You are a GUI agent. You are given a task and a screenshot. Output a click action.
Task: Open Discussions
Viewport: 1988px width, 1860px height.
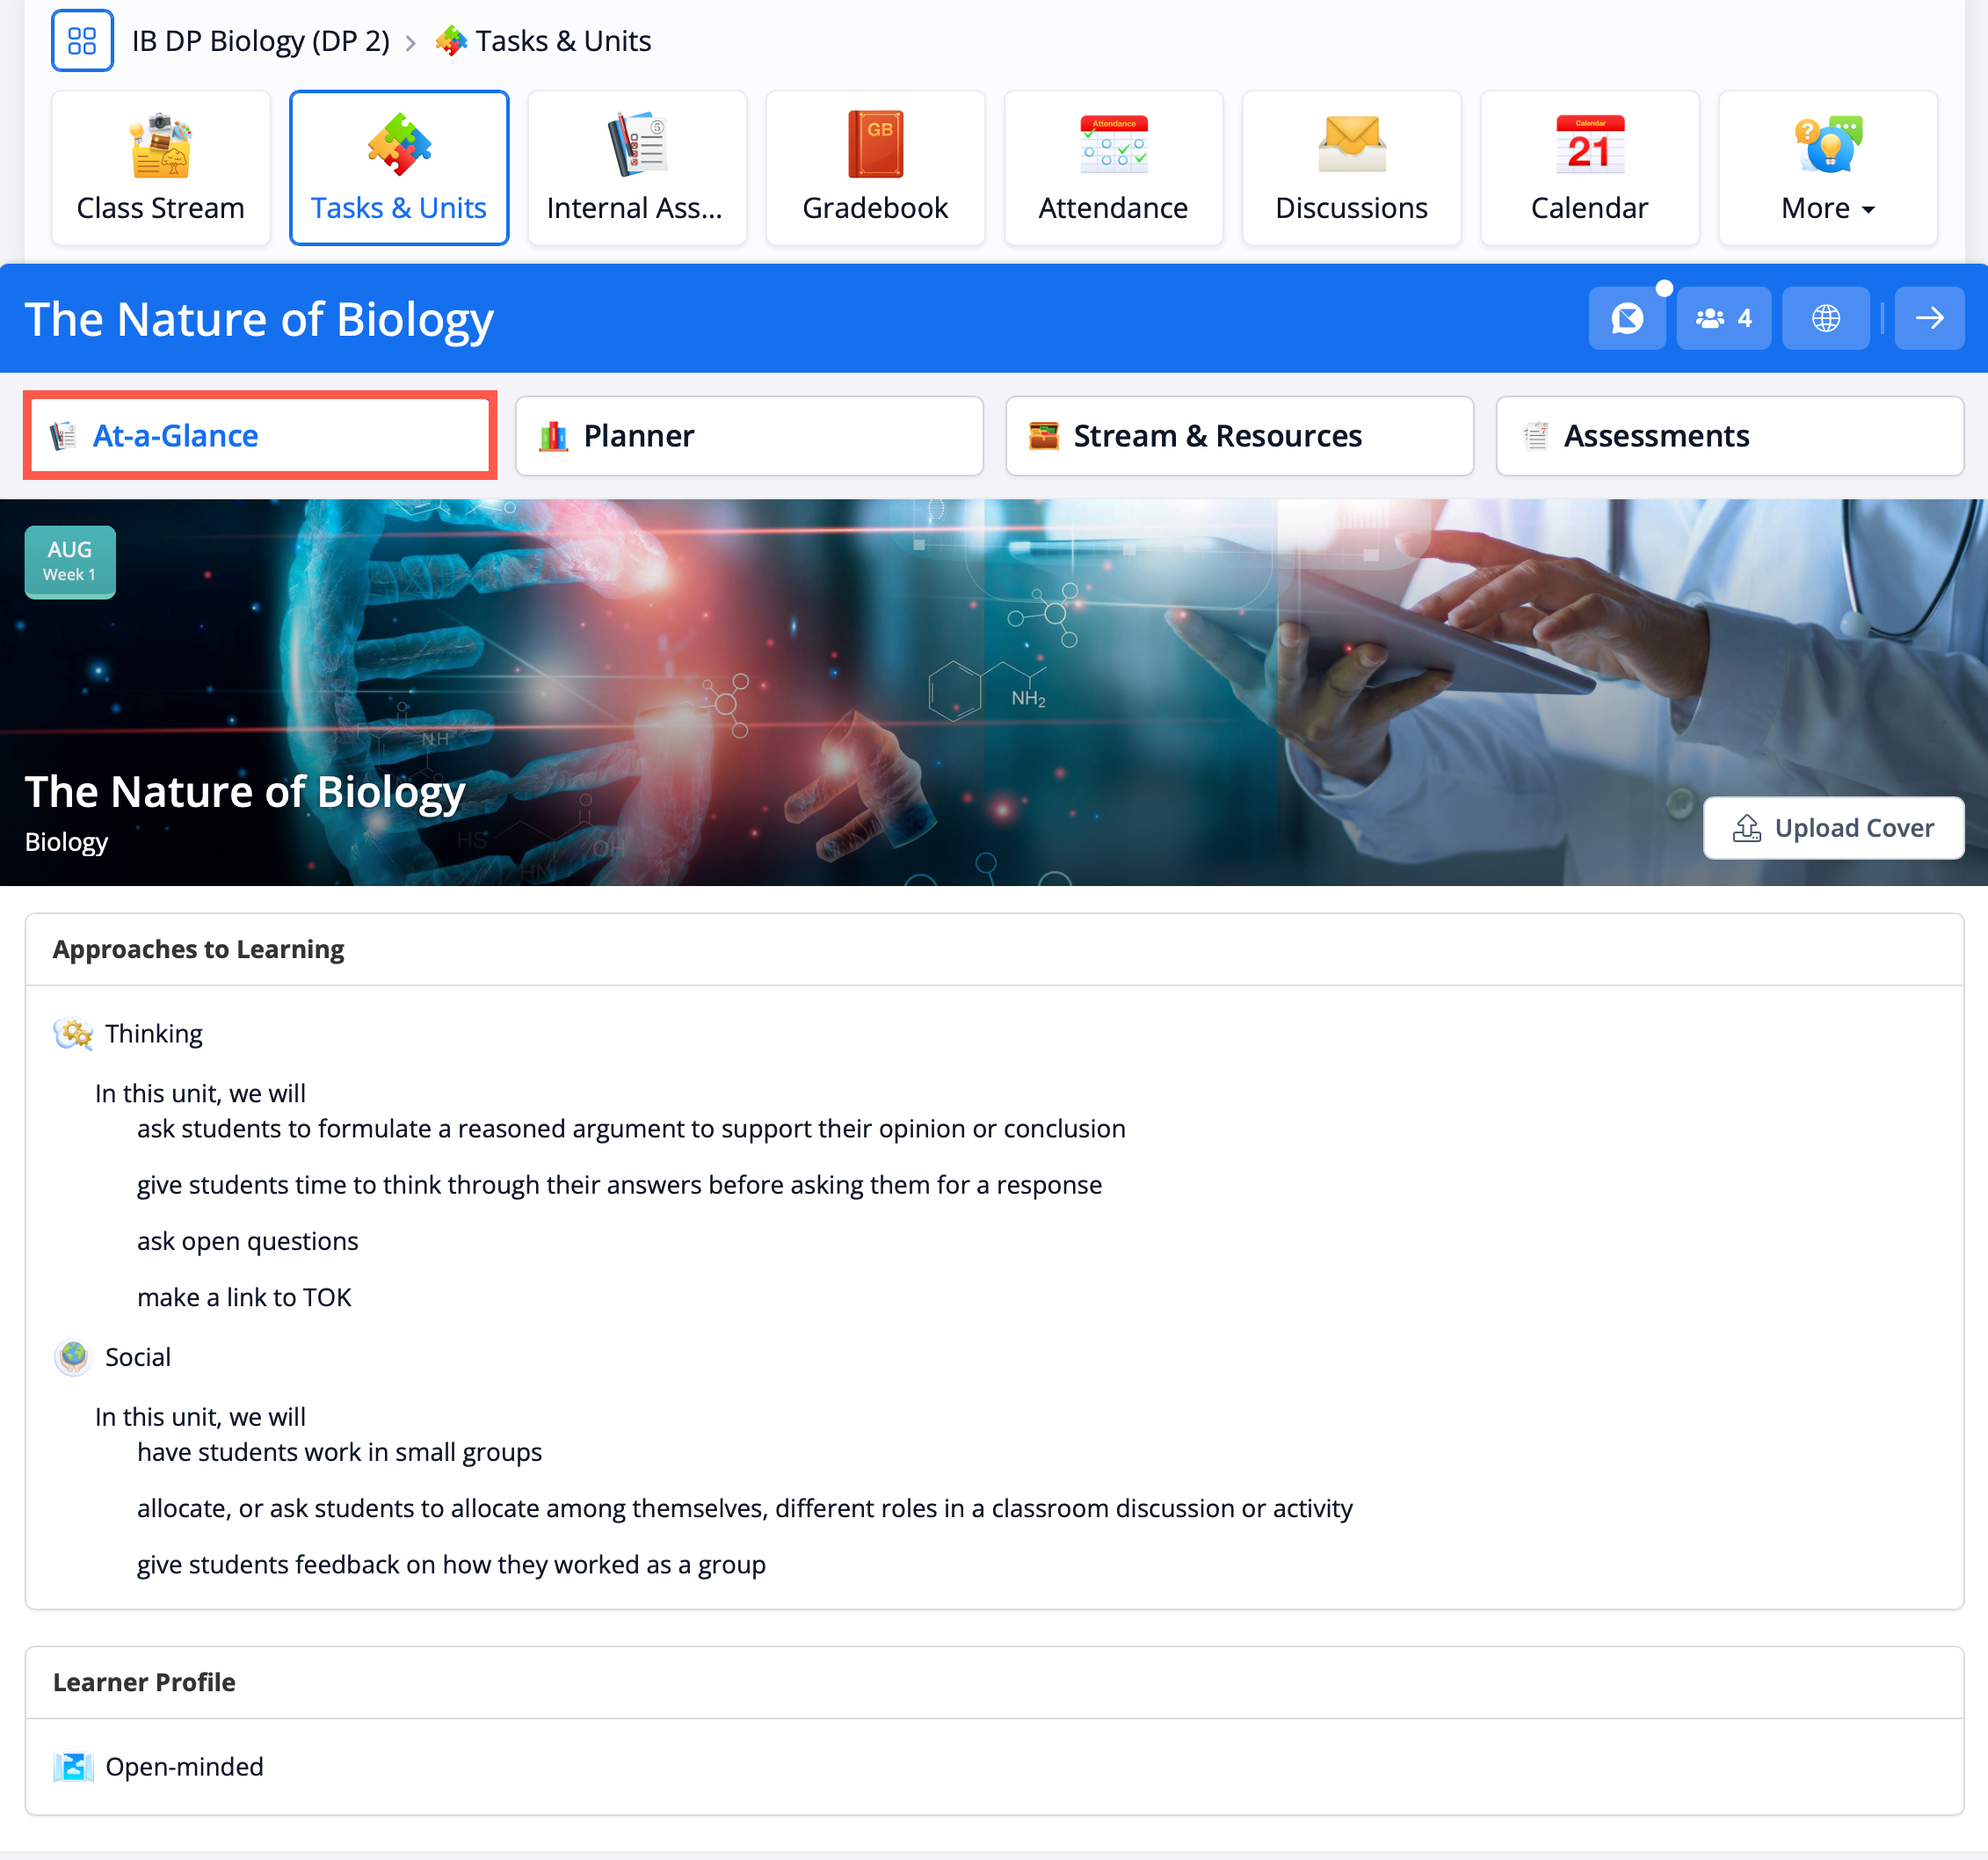[1351, 168]
